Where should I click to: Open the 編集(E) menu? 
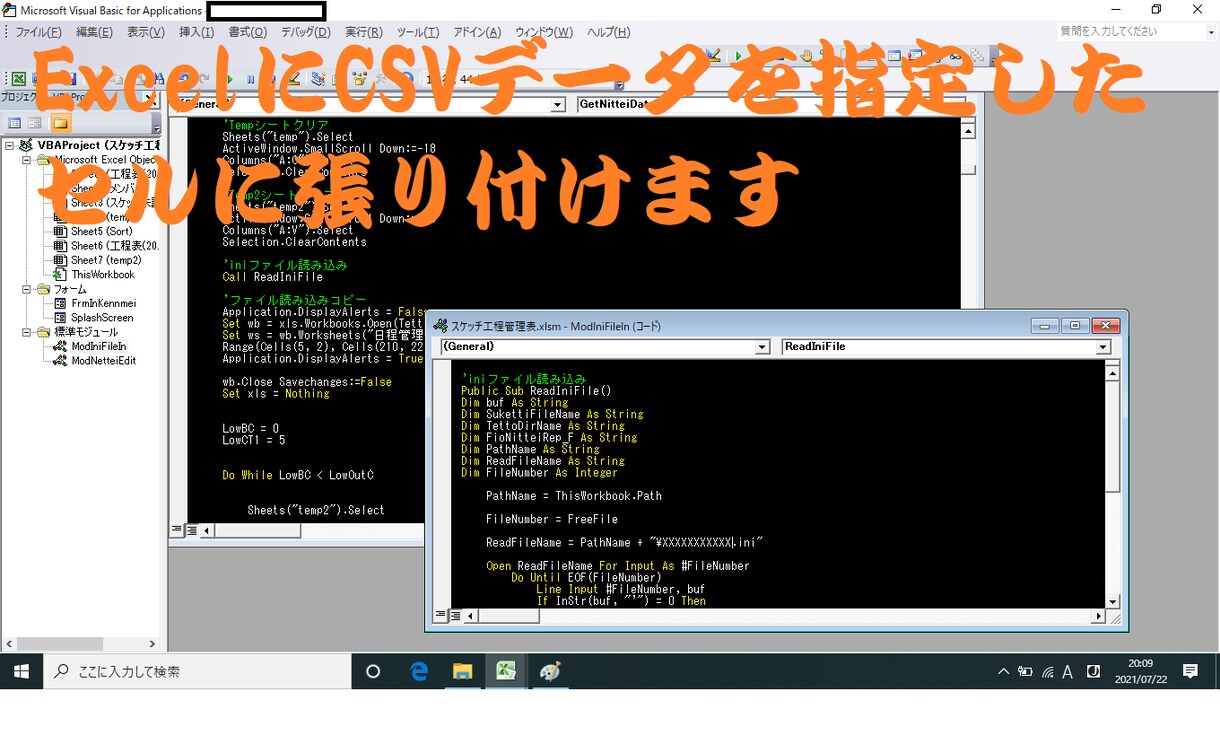tap(95, 32)
